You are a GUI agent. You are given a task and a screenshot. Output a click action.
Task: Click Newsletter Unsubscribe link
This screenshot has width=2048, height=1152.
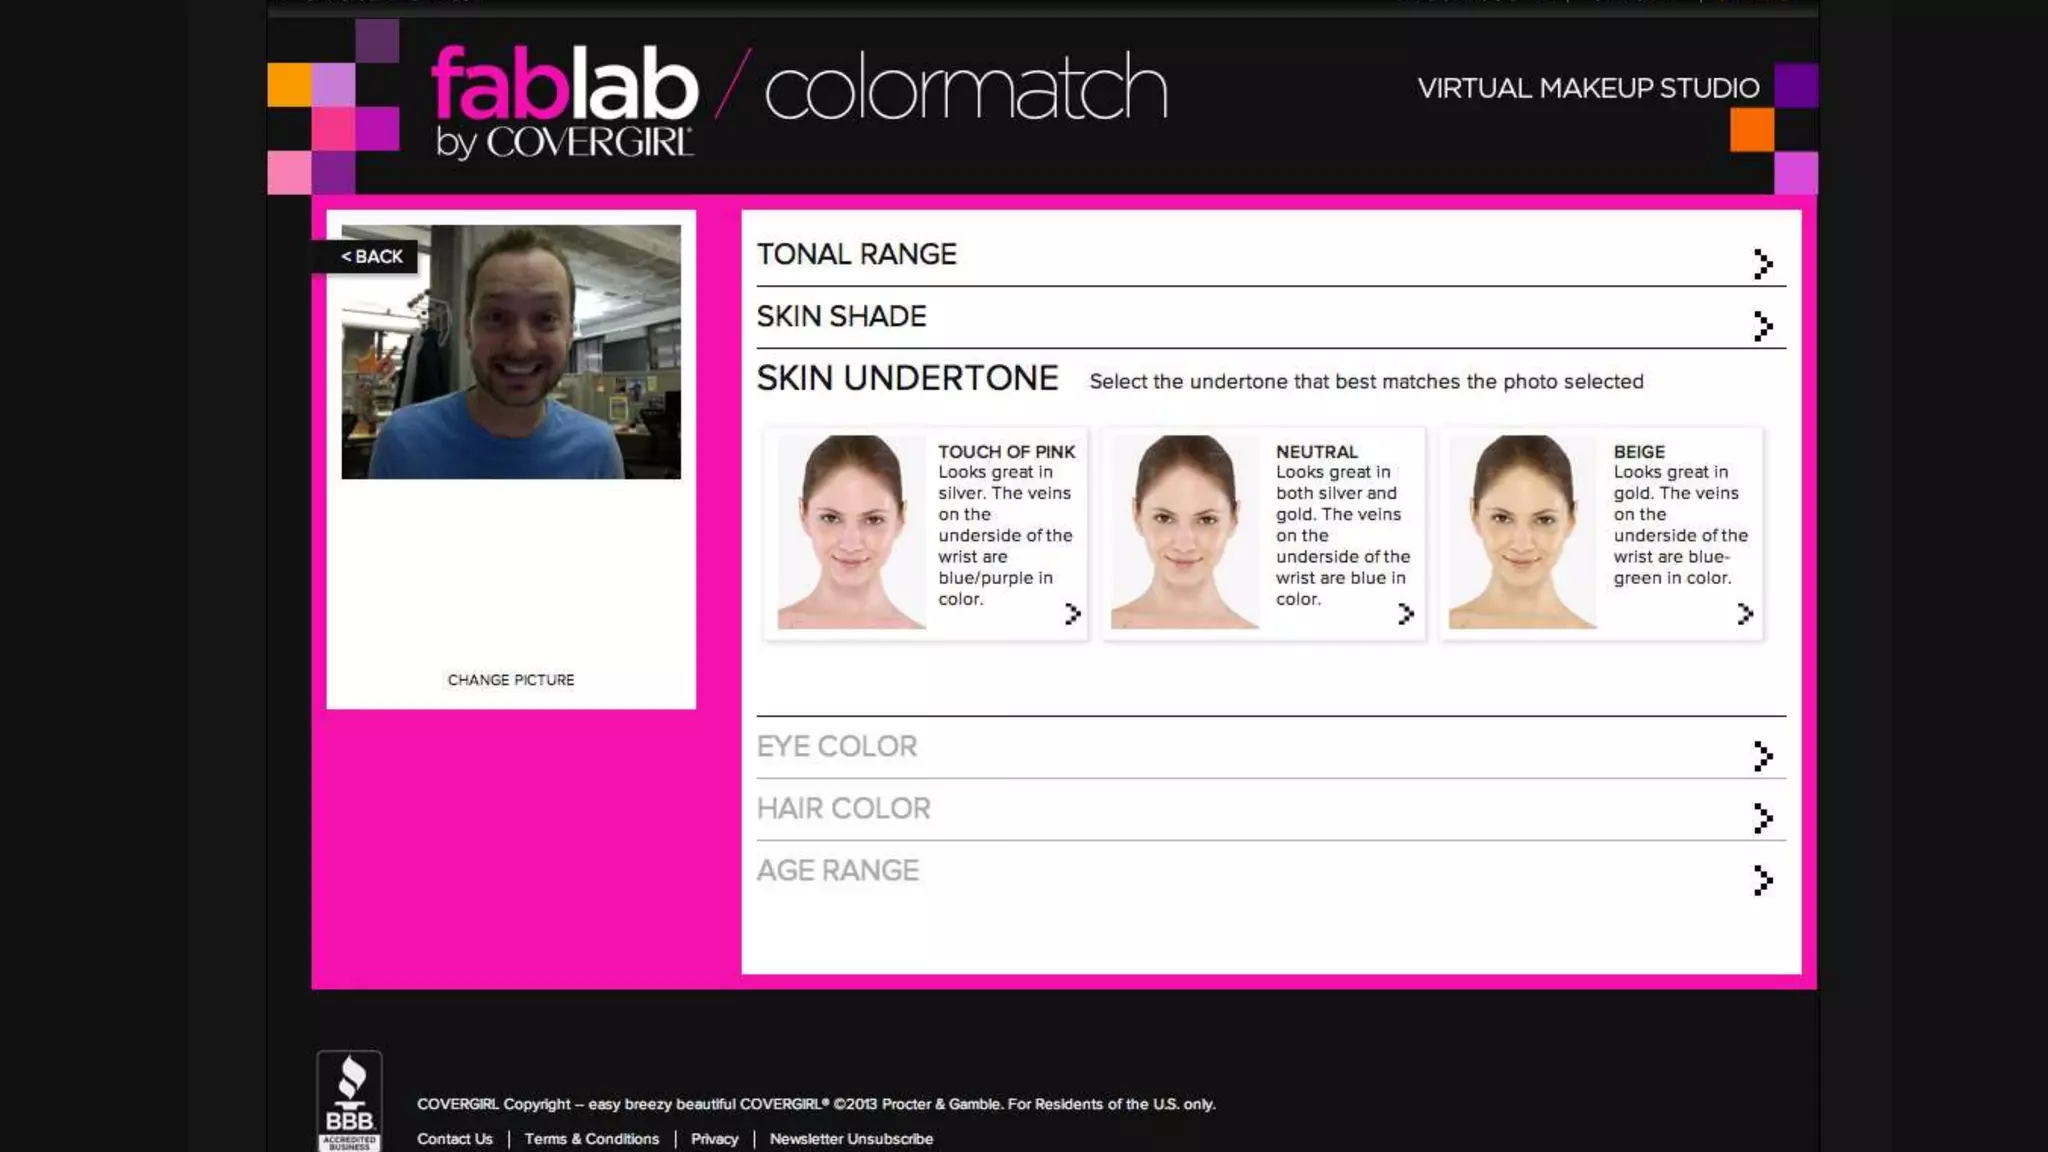pos(851,1139)
